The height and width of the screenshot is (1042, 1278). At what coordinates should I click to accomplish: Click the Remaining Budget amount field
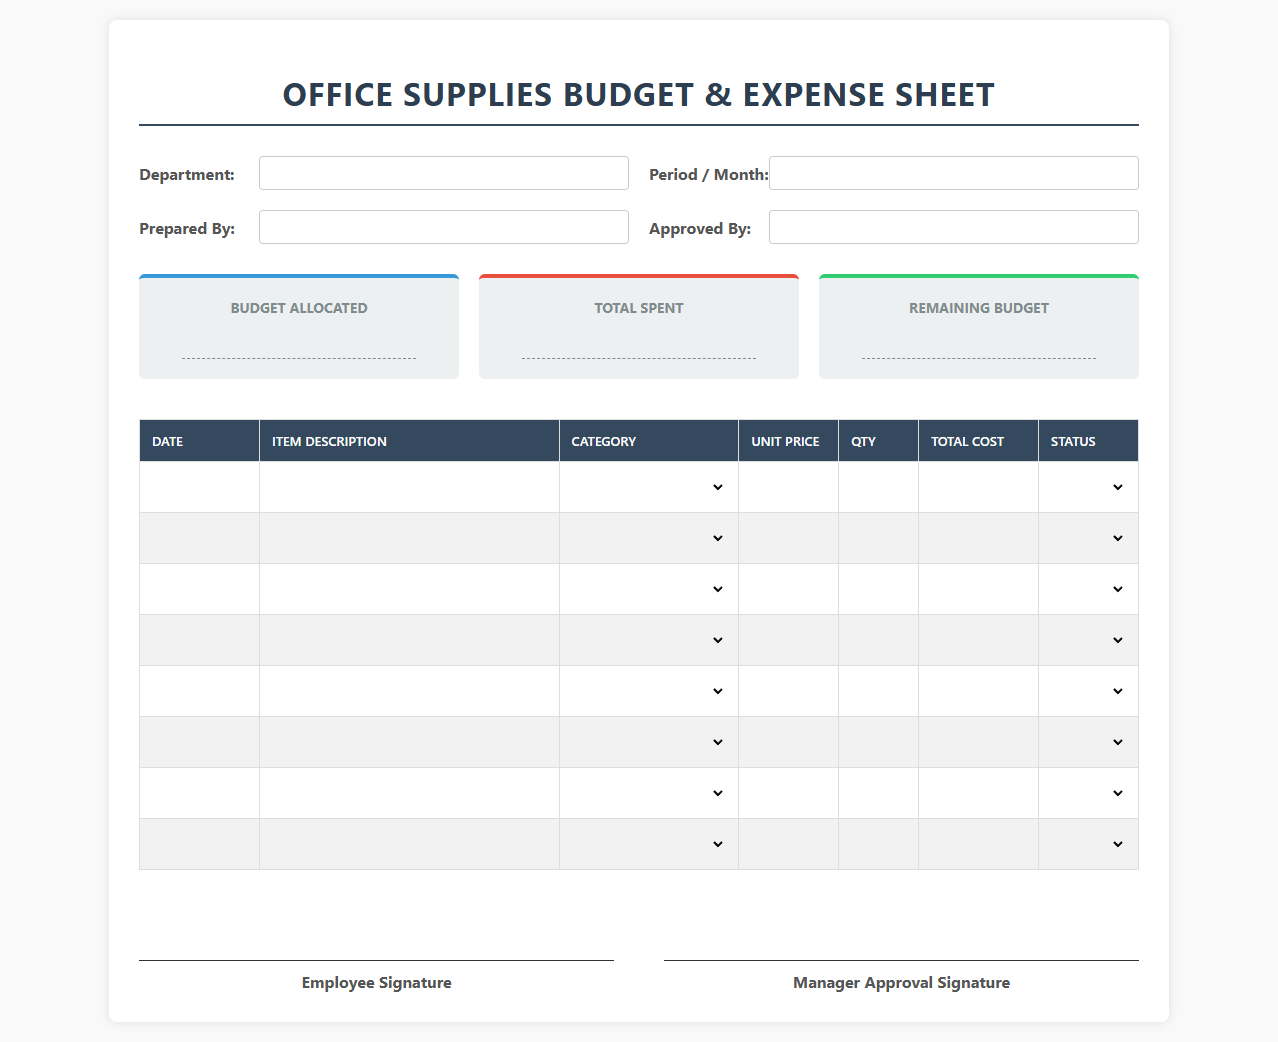(x=979, y=346)
